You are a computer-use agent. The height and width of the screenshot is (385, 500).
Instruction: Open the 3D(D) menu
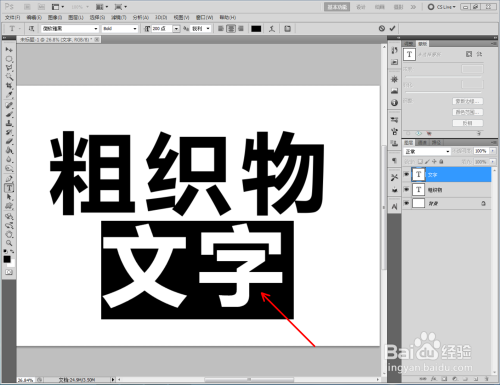(x=161, y=17)
